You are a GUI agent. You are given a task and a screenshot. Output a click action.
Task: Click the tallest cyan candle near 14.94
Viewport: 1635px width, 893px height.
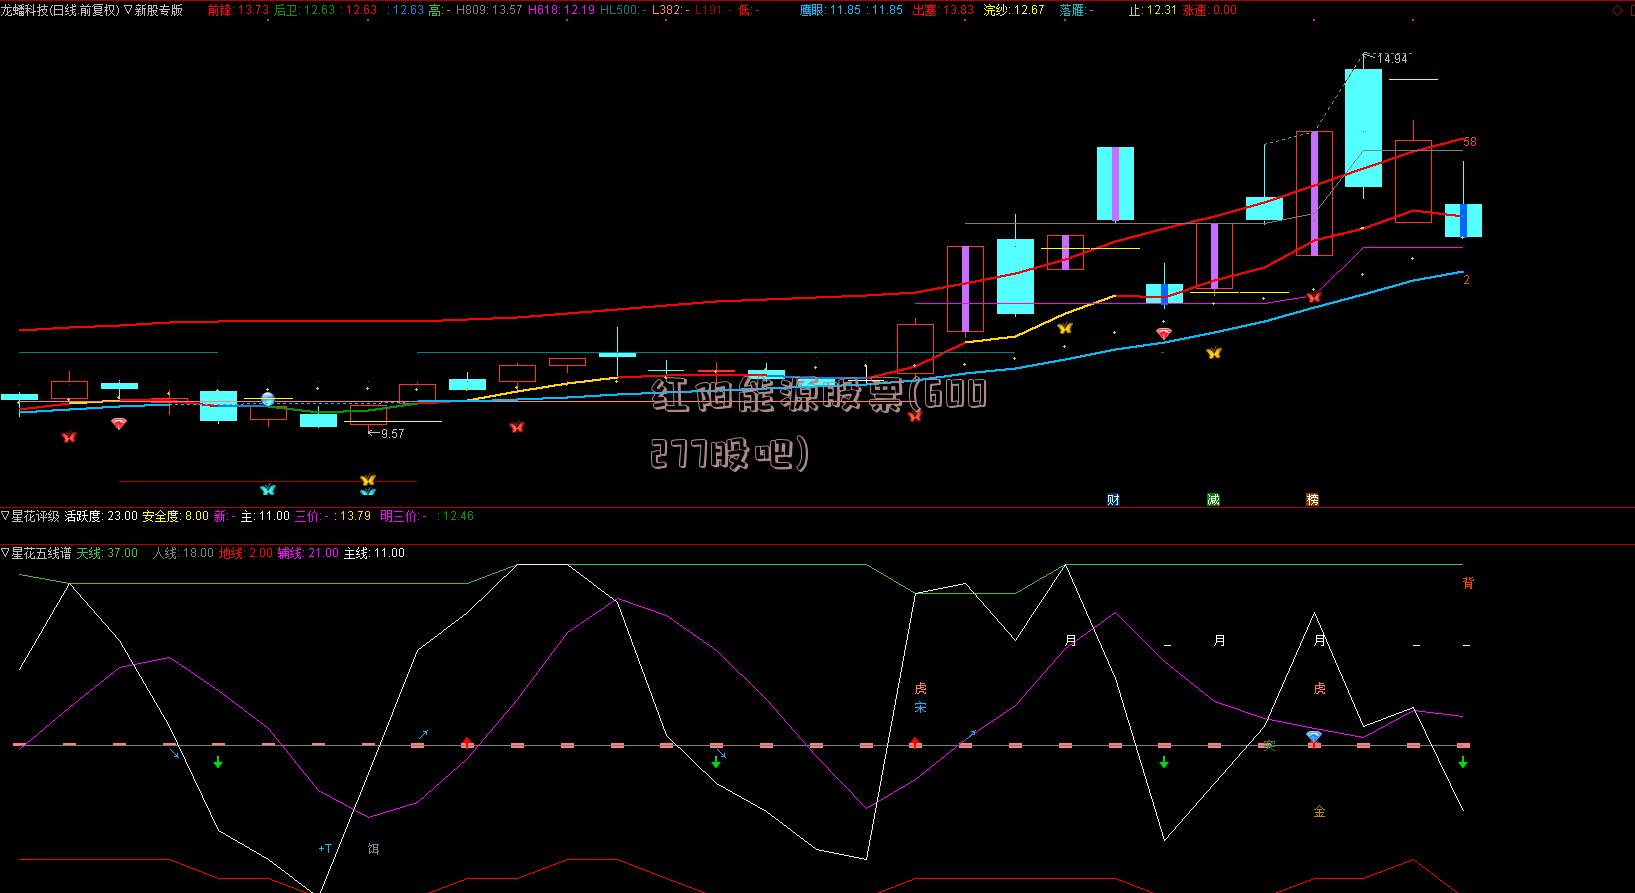[x=1363, y=127]
